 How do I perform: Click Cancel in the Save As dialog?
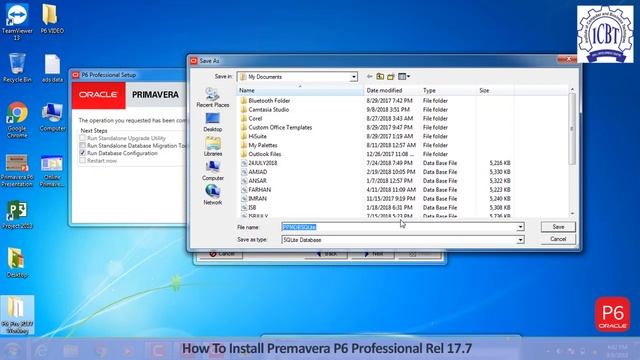click(x=558, y=239)
